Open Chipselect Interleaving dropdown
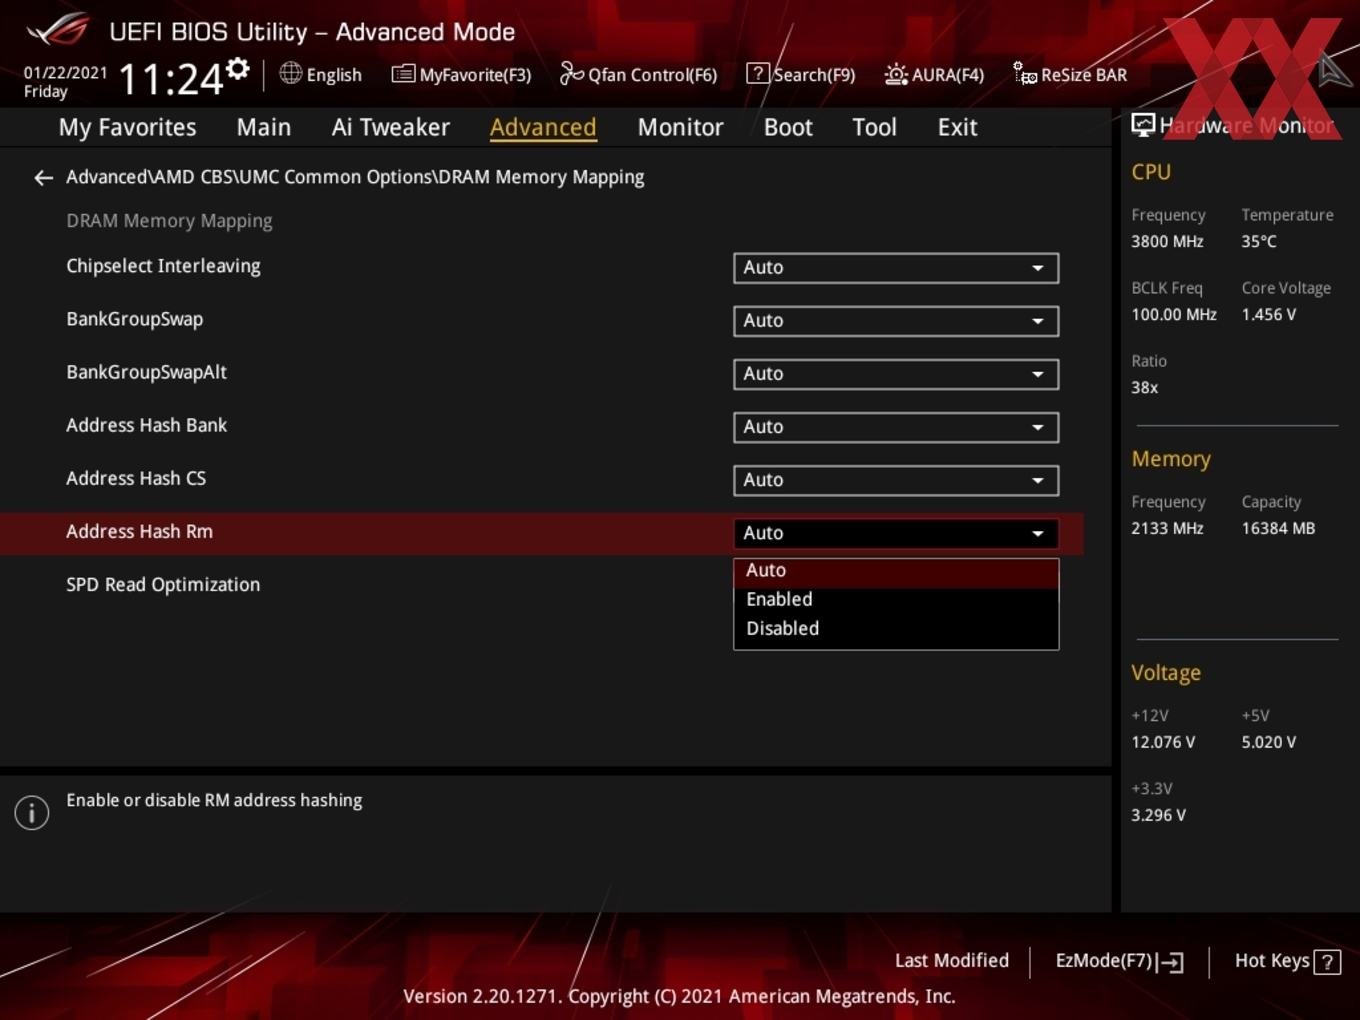This screenshot has height=1020, width=1360. [x=896, y=268]
